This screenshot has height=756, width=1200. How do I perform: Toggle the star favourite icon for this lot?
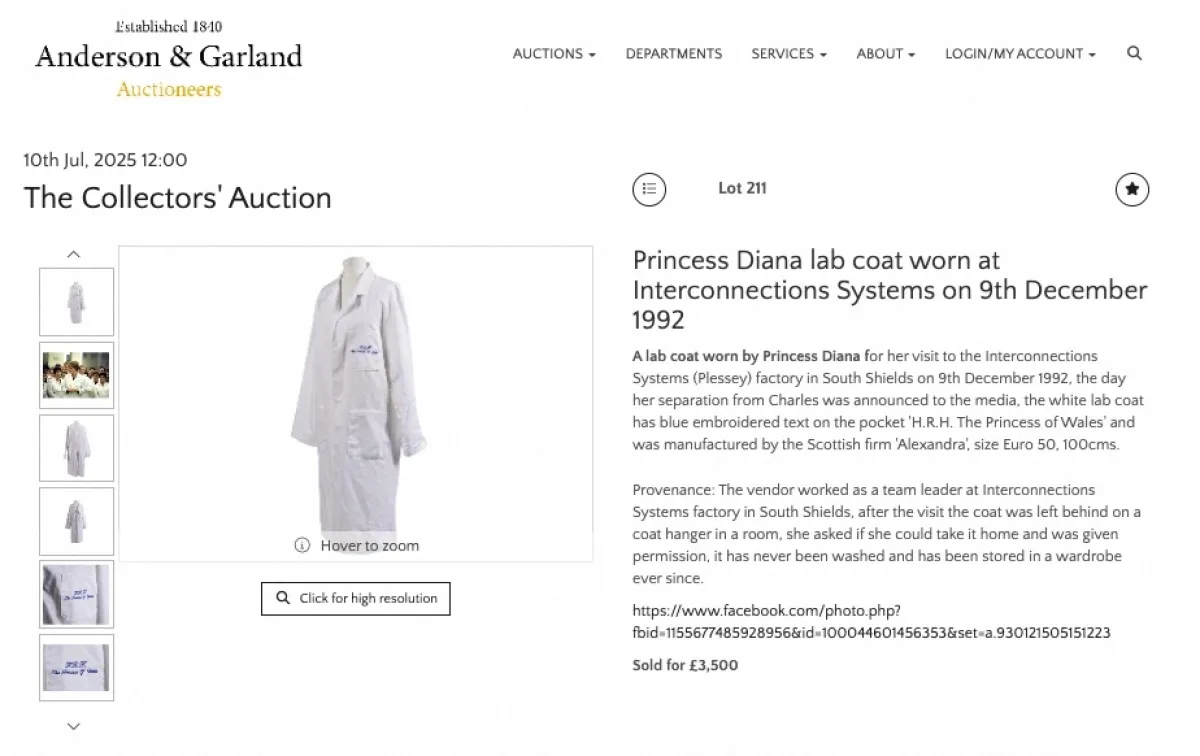pos(1132,189)
